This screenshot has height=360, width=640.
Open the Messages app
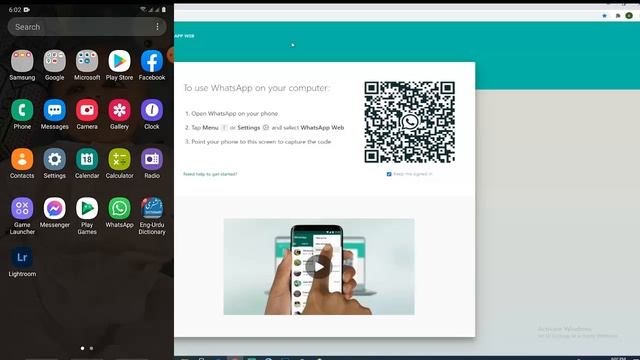point(55,110)
